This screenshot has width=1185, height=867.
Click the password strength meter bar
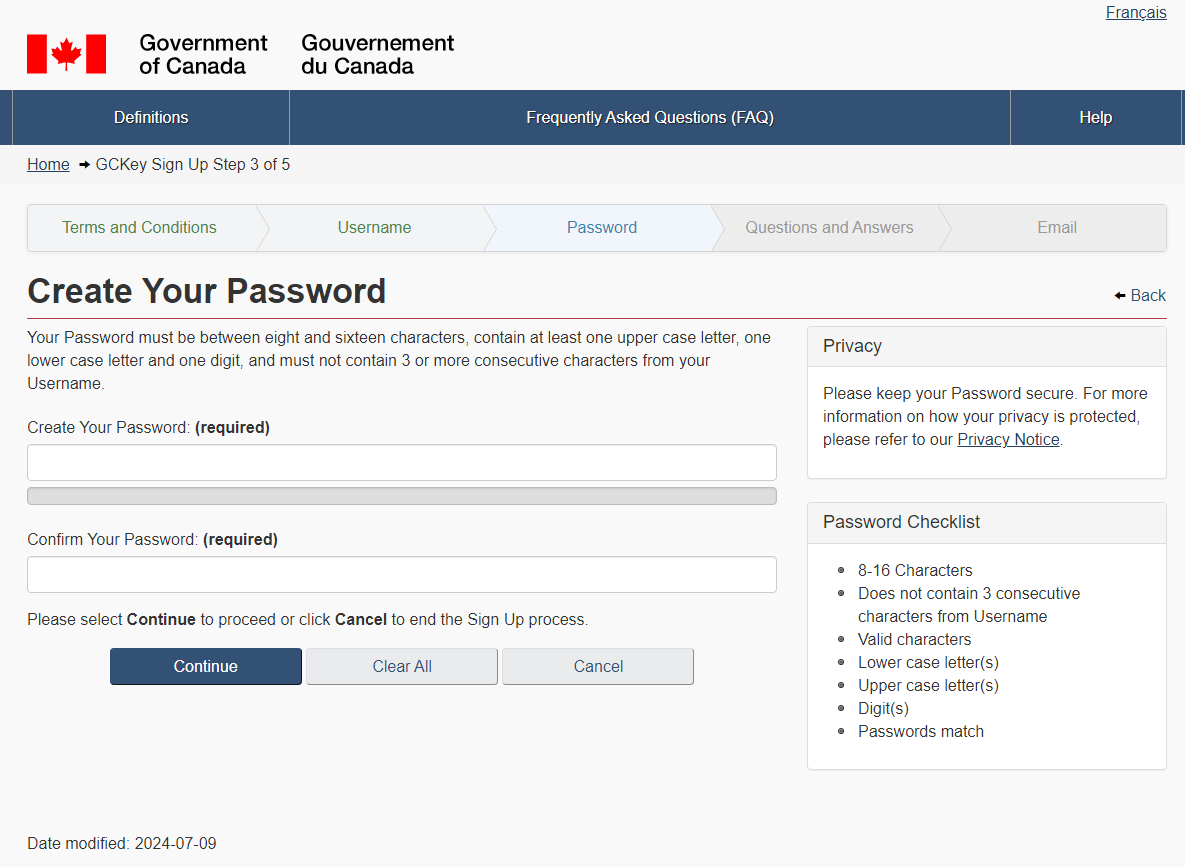pos(401,496)
